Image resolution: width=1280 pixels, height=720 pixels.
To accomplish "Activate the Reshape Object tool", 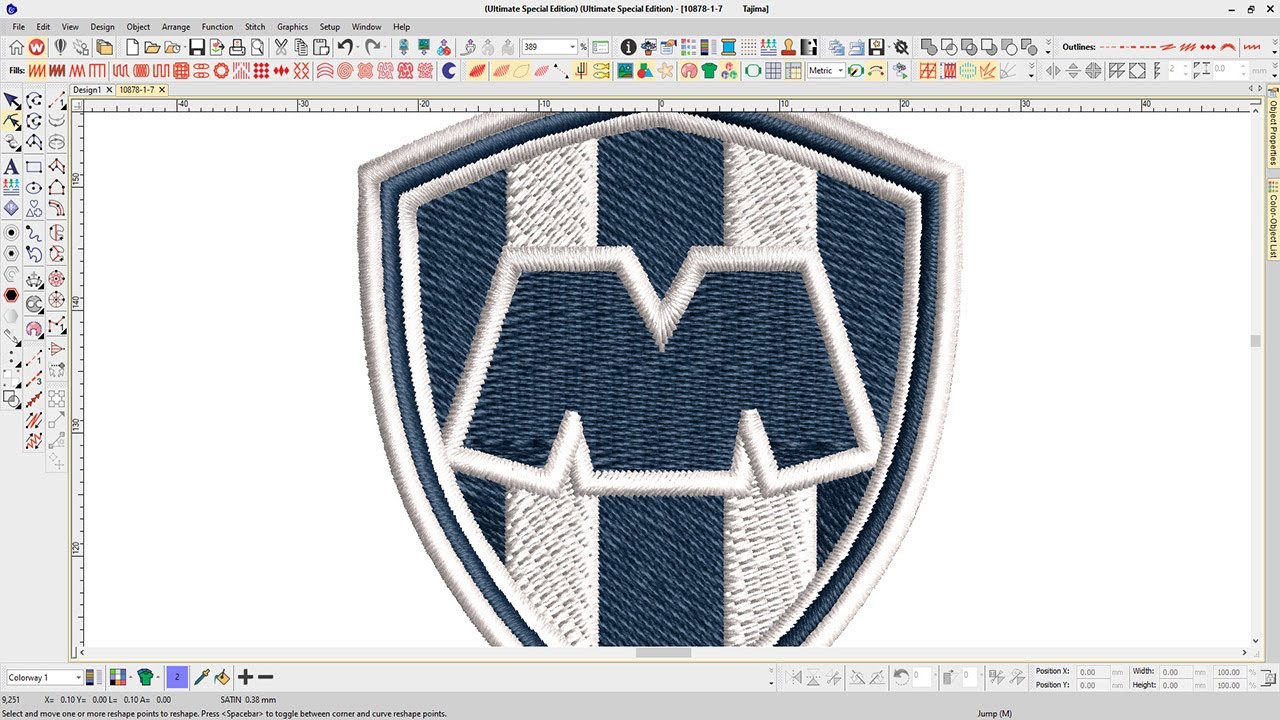I will [x=11, y=122].
